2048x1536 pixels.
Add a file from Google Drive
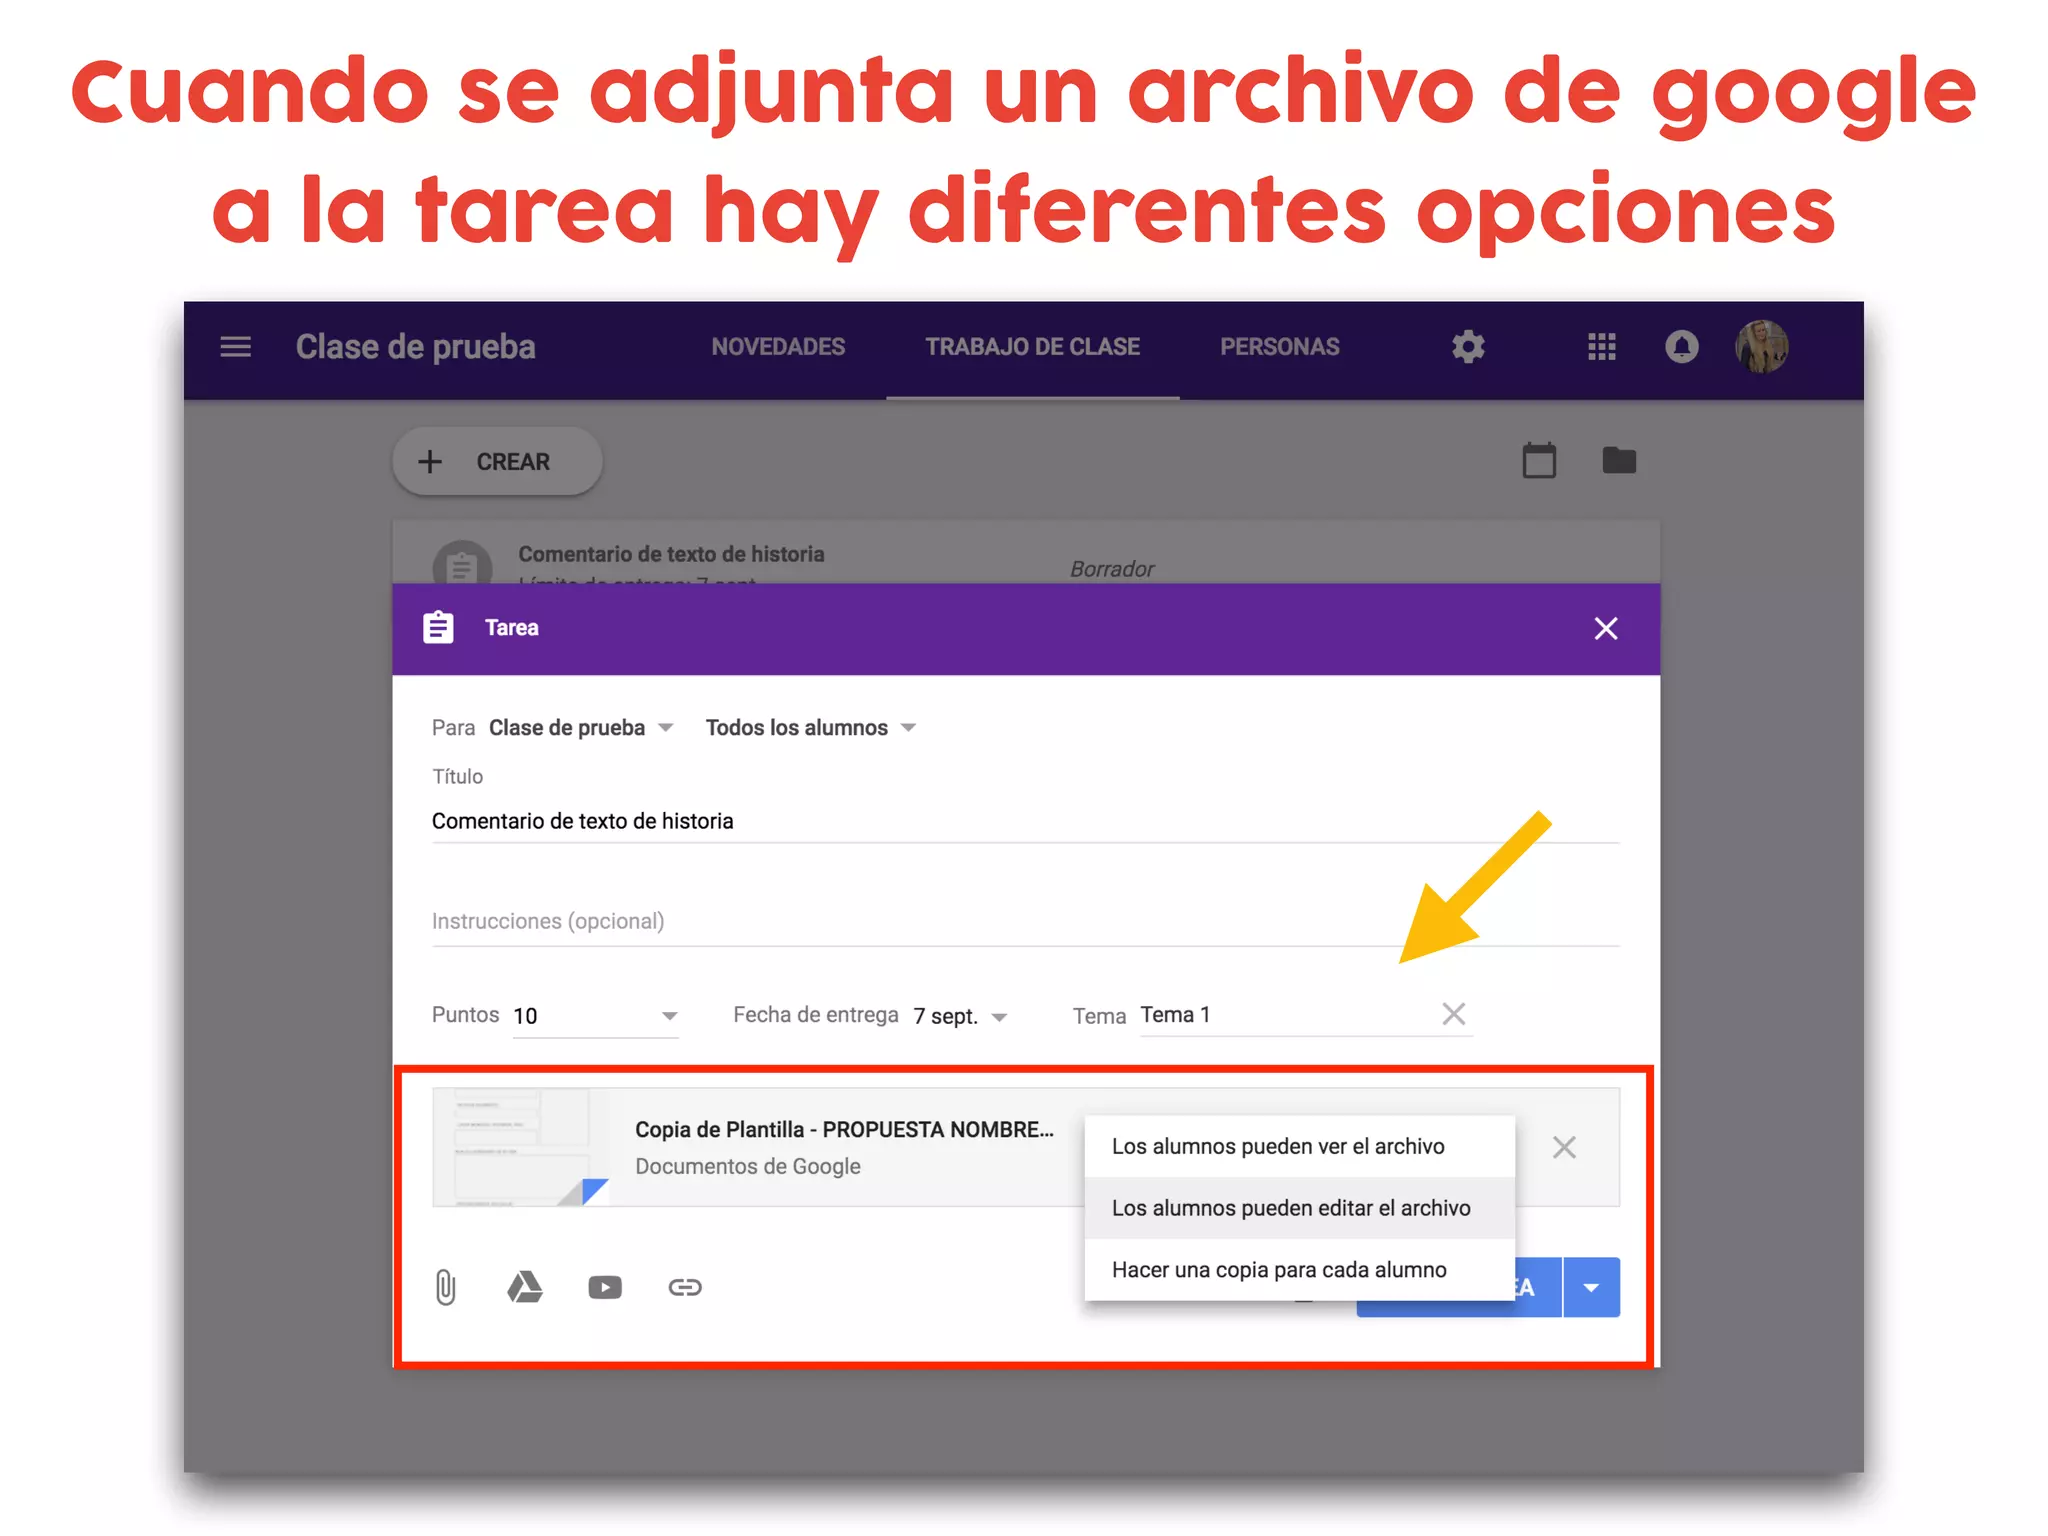524,1287
